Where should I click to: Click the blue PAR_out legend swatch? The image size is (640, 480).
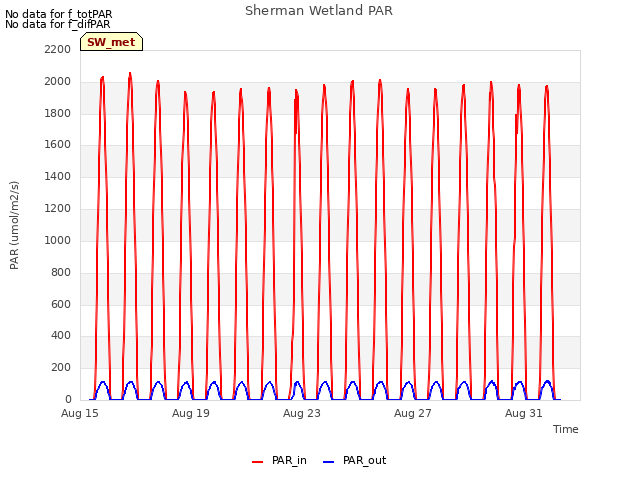click(x=329, y=462)
